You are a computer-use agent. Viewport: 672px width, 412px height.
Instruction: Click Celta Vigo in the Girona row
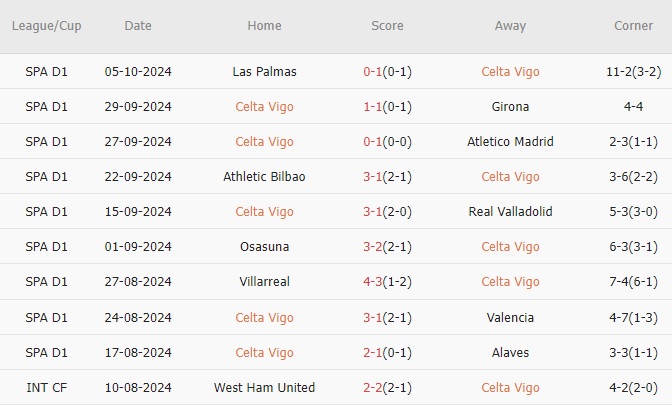click(264, 107)
